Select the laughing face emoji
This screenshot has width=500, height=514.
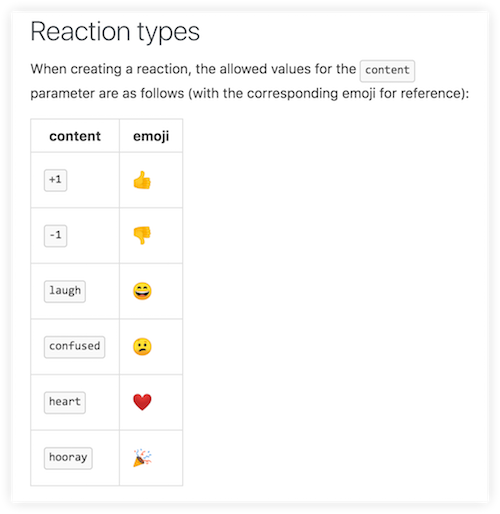(142, 291)
